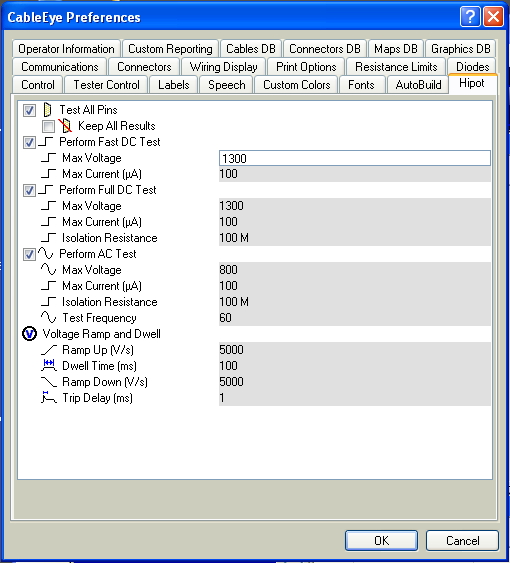Viewport: 510px width, 563px height.
Task: Click the Trip Delay value 1
Action: tap(355, 397)
